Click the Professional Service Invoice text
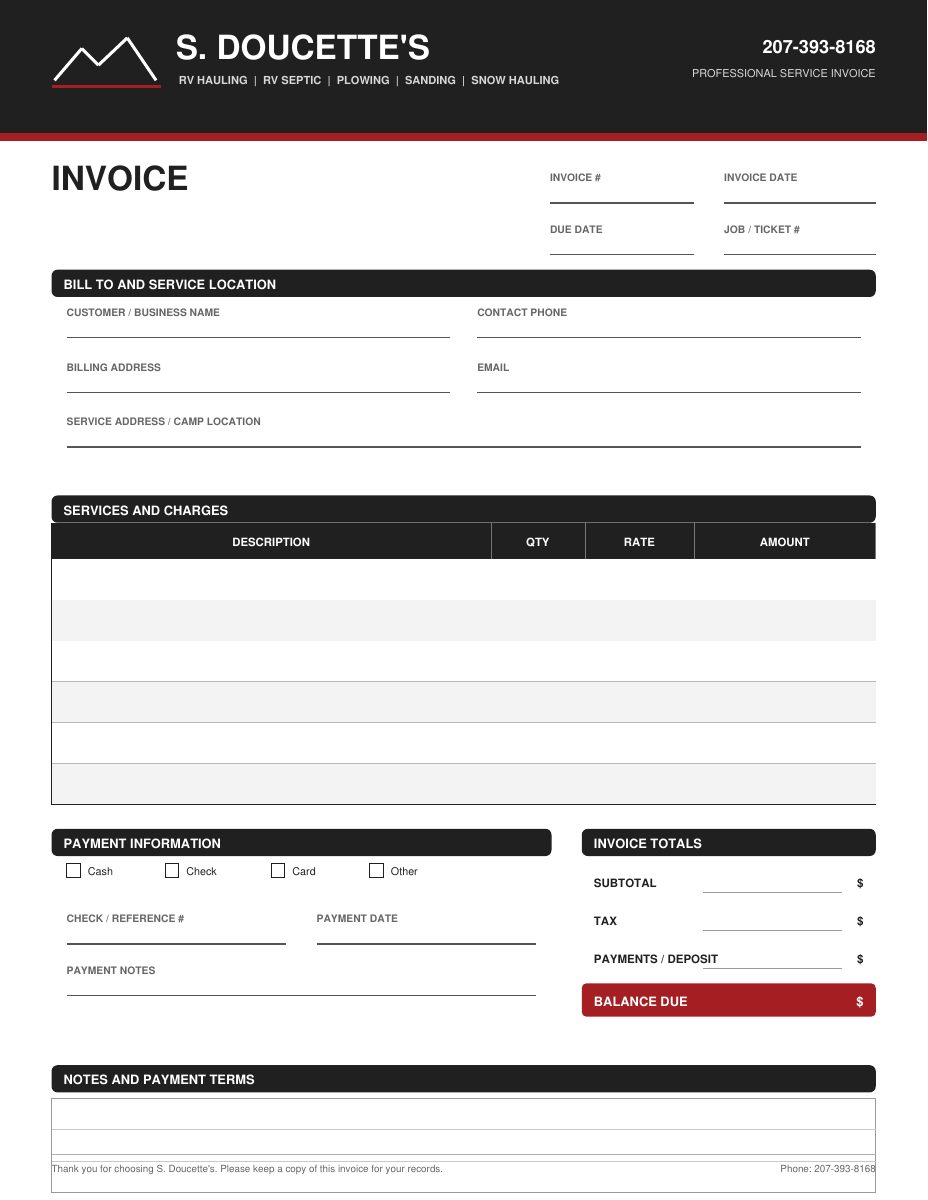Viewport: 928px width, 1200px height. tap(784, 73)
